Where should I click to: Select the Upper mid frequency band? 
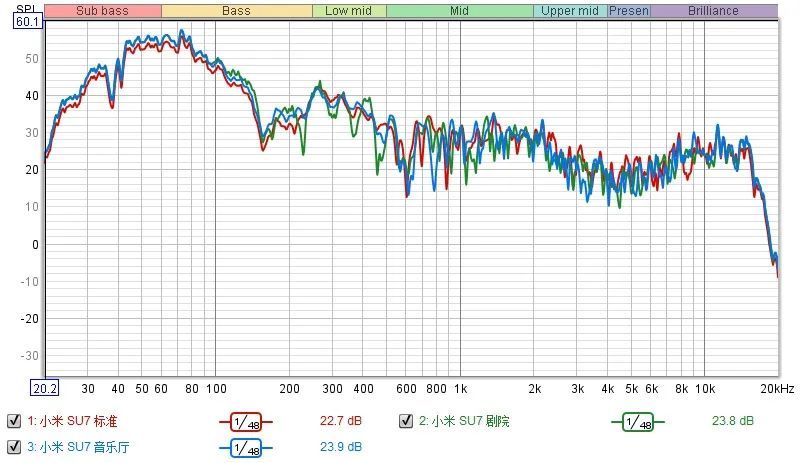point(570,11)
